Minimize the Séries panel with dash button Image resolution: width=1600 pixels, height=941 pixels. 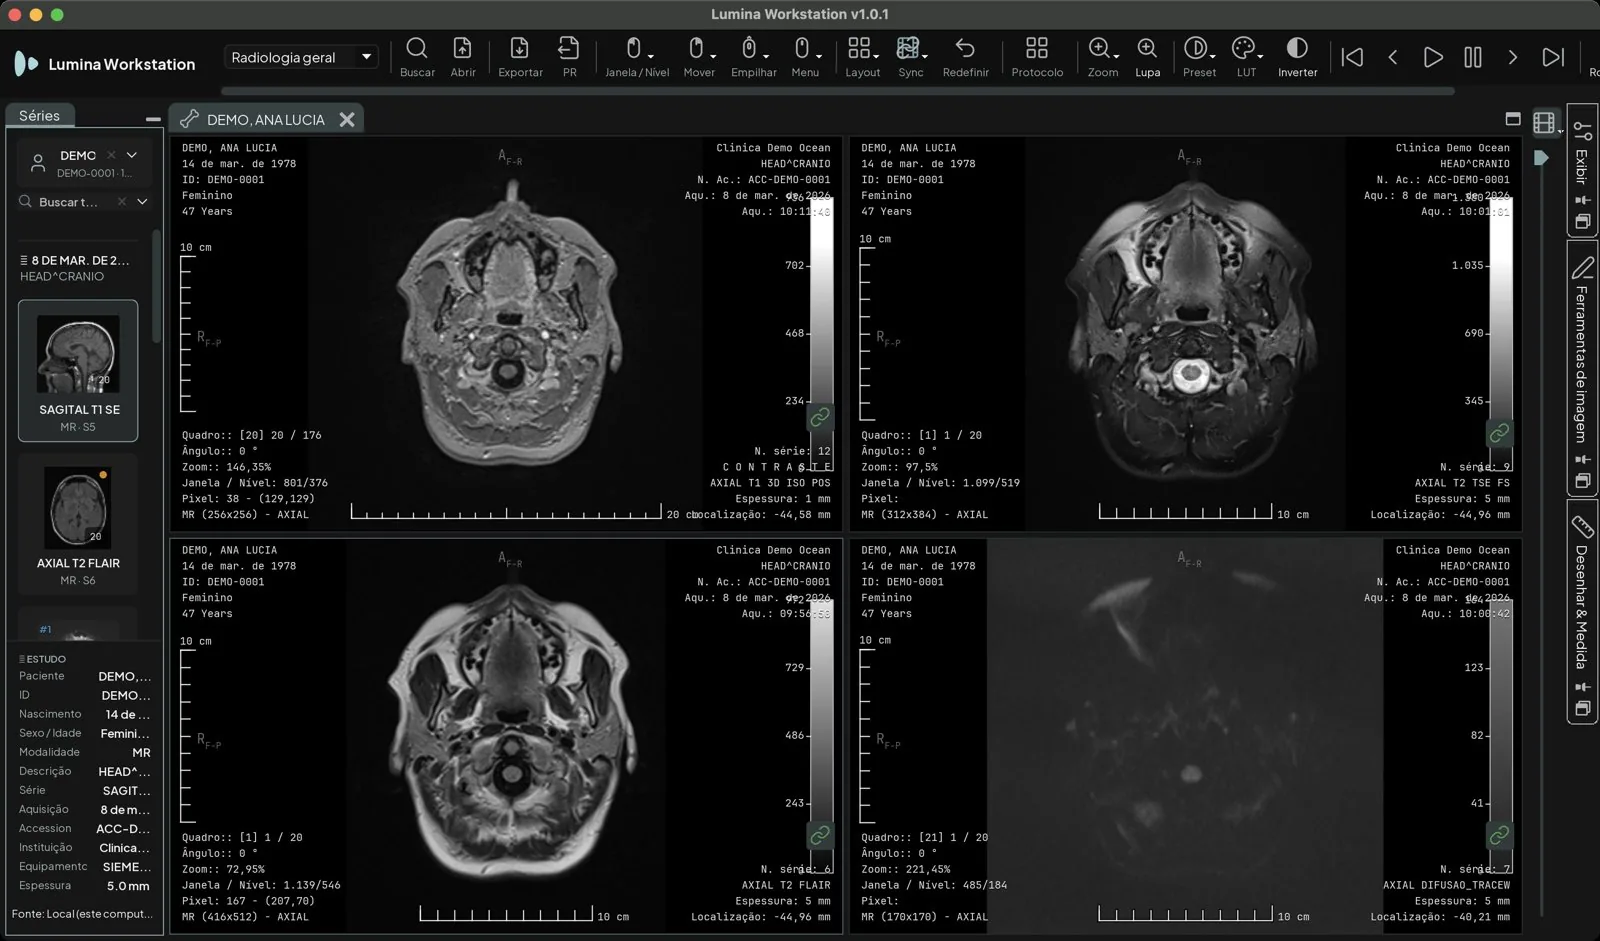(153, 118)
